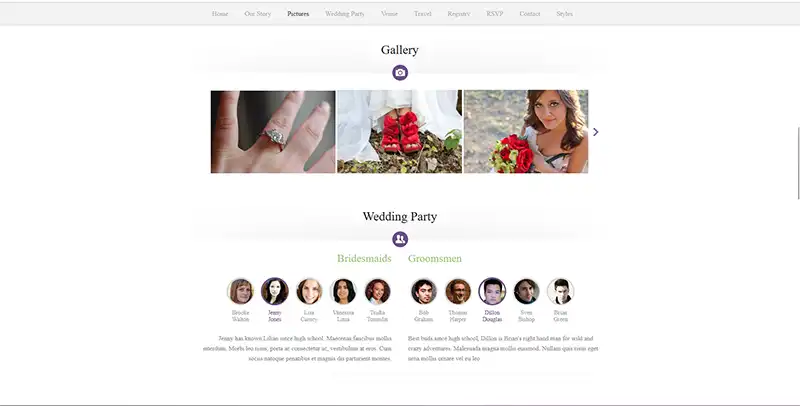Jump to the Venue section
800x406 pixels.
tap(389, 14)
